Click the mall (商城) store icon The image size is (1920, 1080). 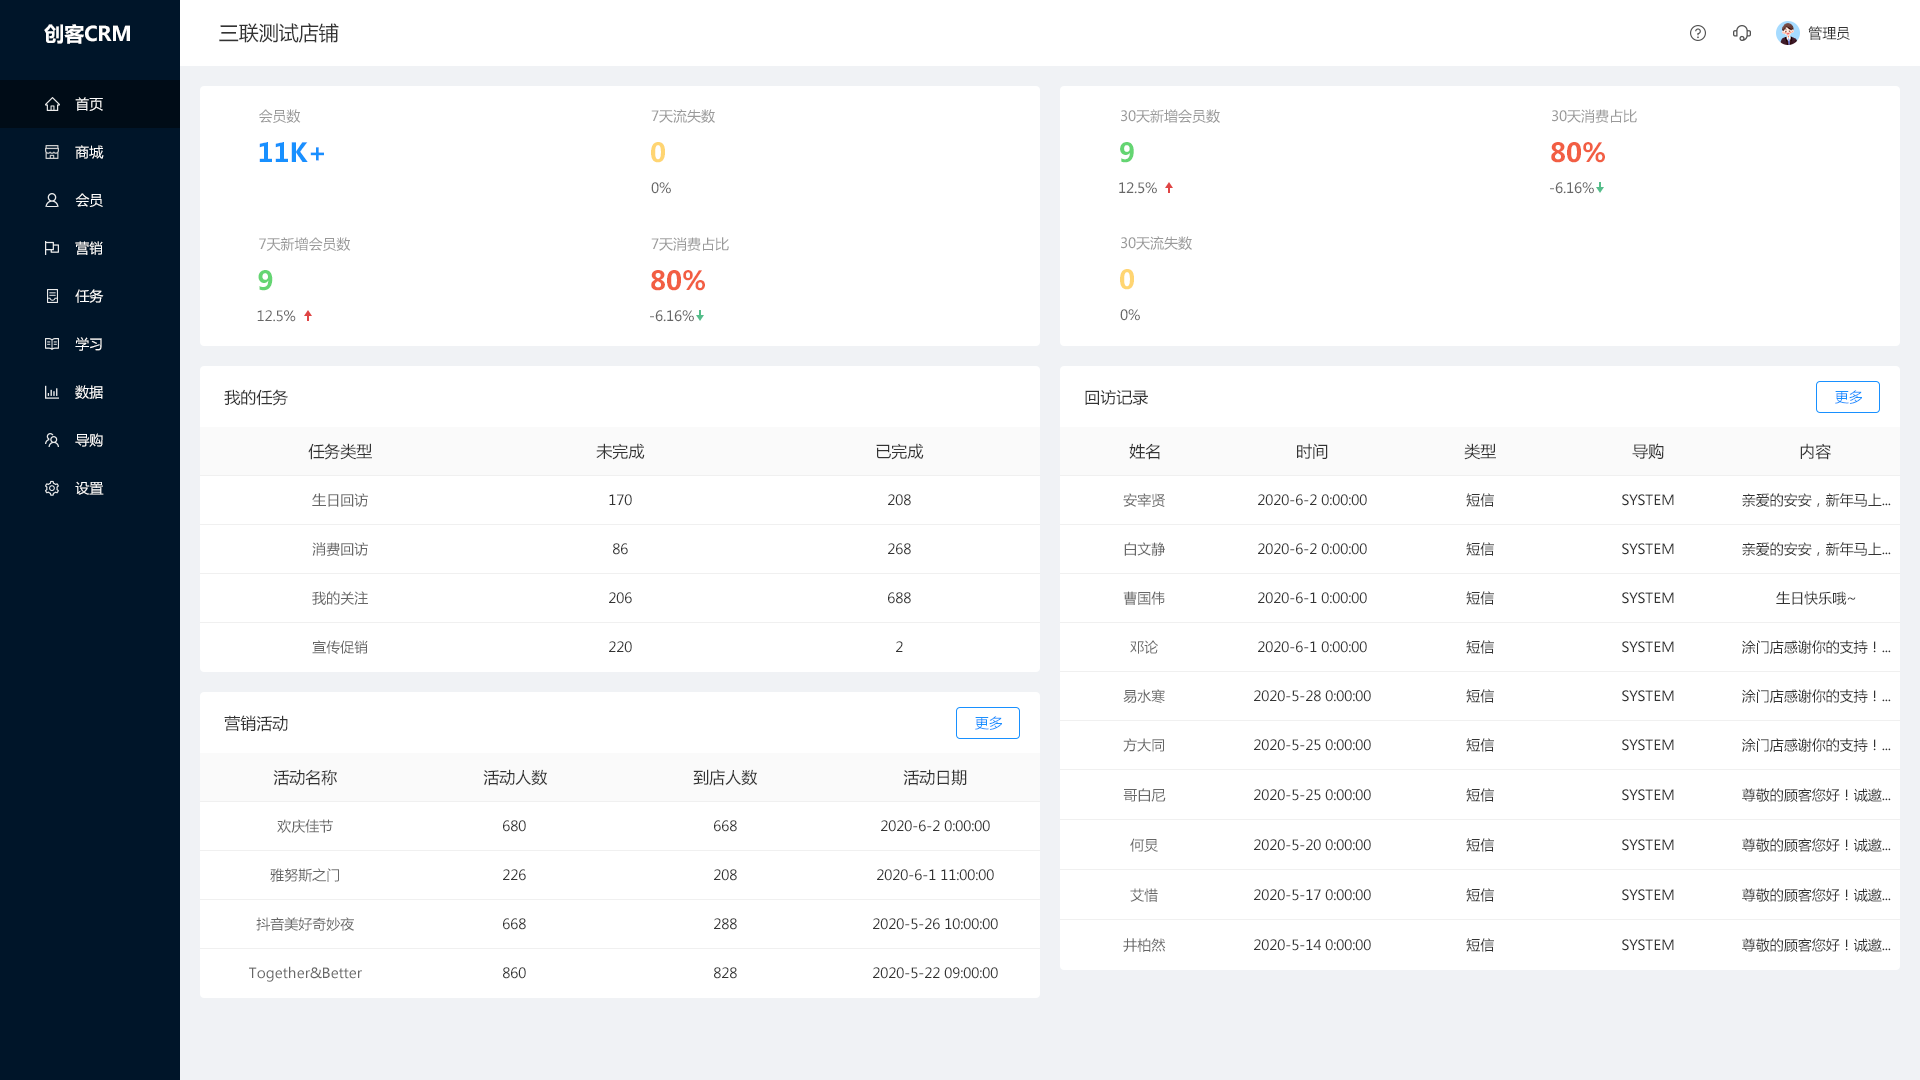point(52,152)
